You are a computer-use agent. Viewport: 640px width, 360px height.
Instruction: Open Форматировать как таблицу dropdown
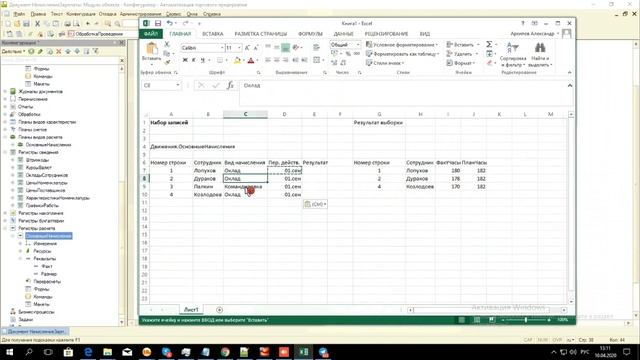pyautogui.click(x=402, y=53)
